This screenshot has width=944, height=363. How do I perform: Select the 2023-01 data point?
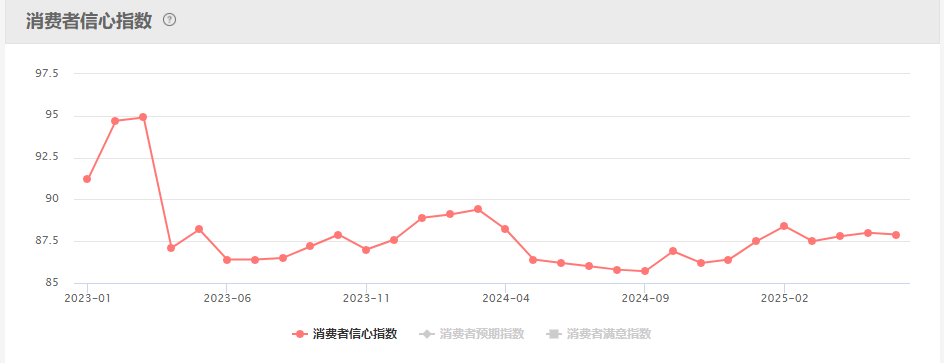pyautogui.click(x=87, y=179)
